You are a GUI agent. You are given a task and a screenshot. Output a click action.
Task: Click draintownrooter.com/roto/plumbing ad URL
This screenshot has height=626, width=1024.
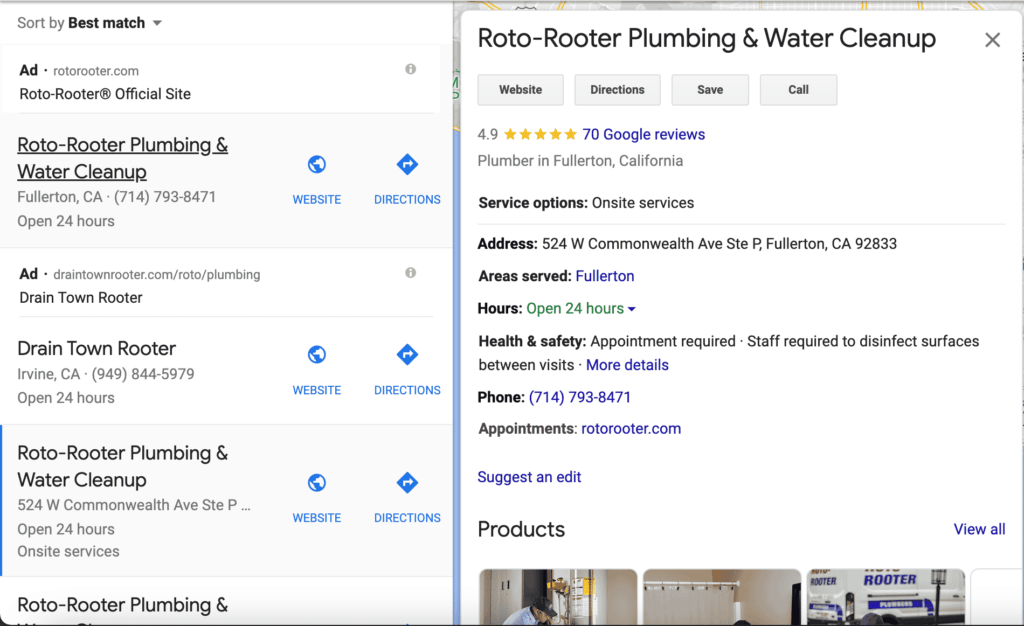[157, 275]
